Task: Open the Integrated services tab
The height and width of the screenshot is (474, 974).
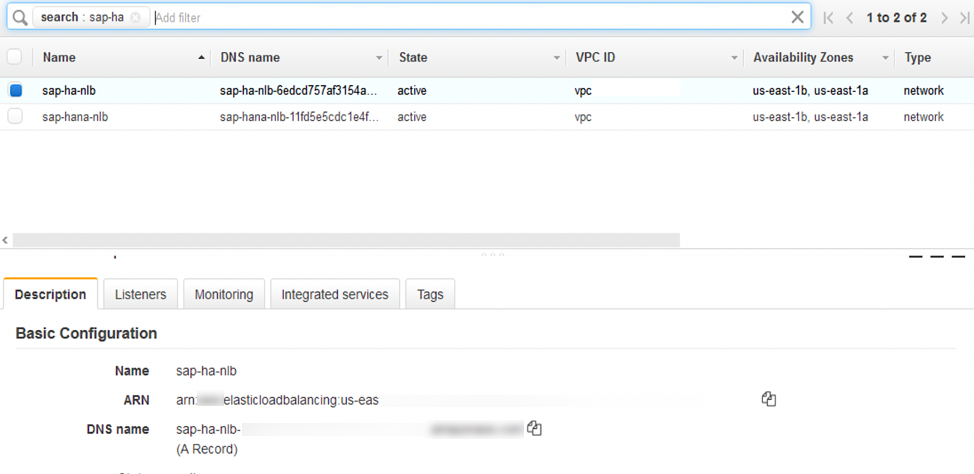Action: click(335, 295)
